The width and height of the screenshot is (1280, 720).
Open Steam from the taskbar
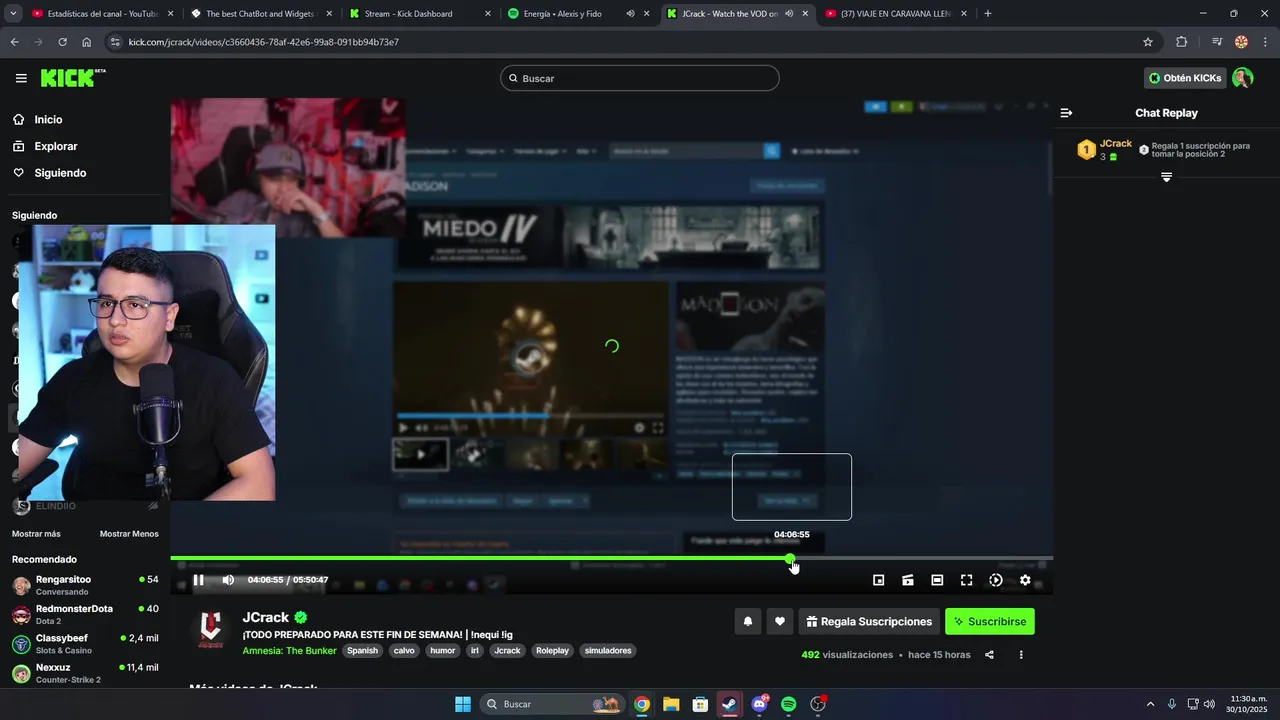pyautogui.click(x=730, y=704)
